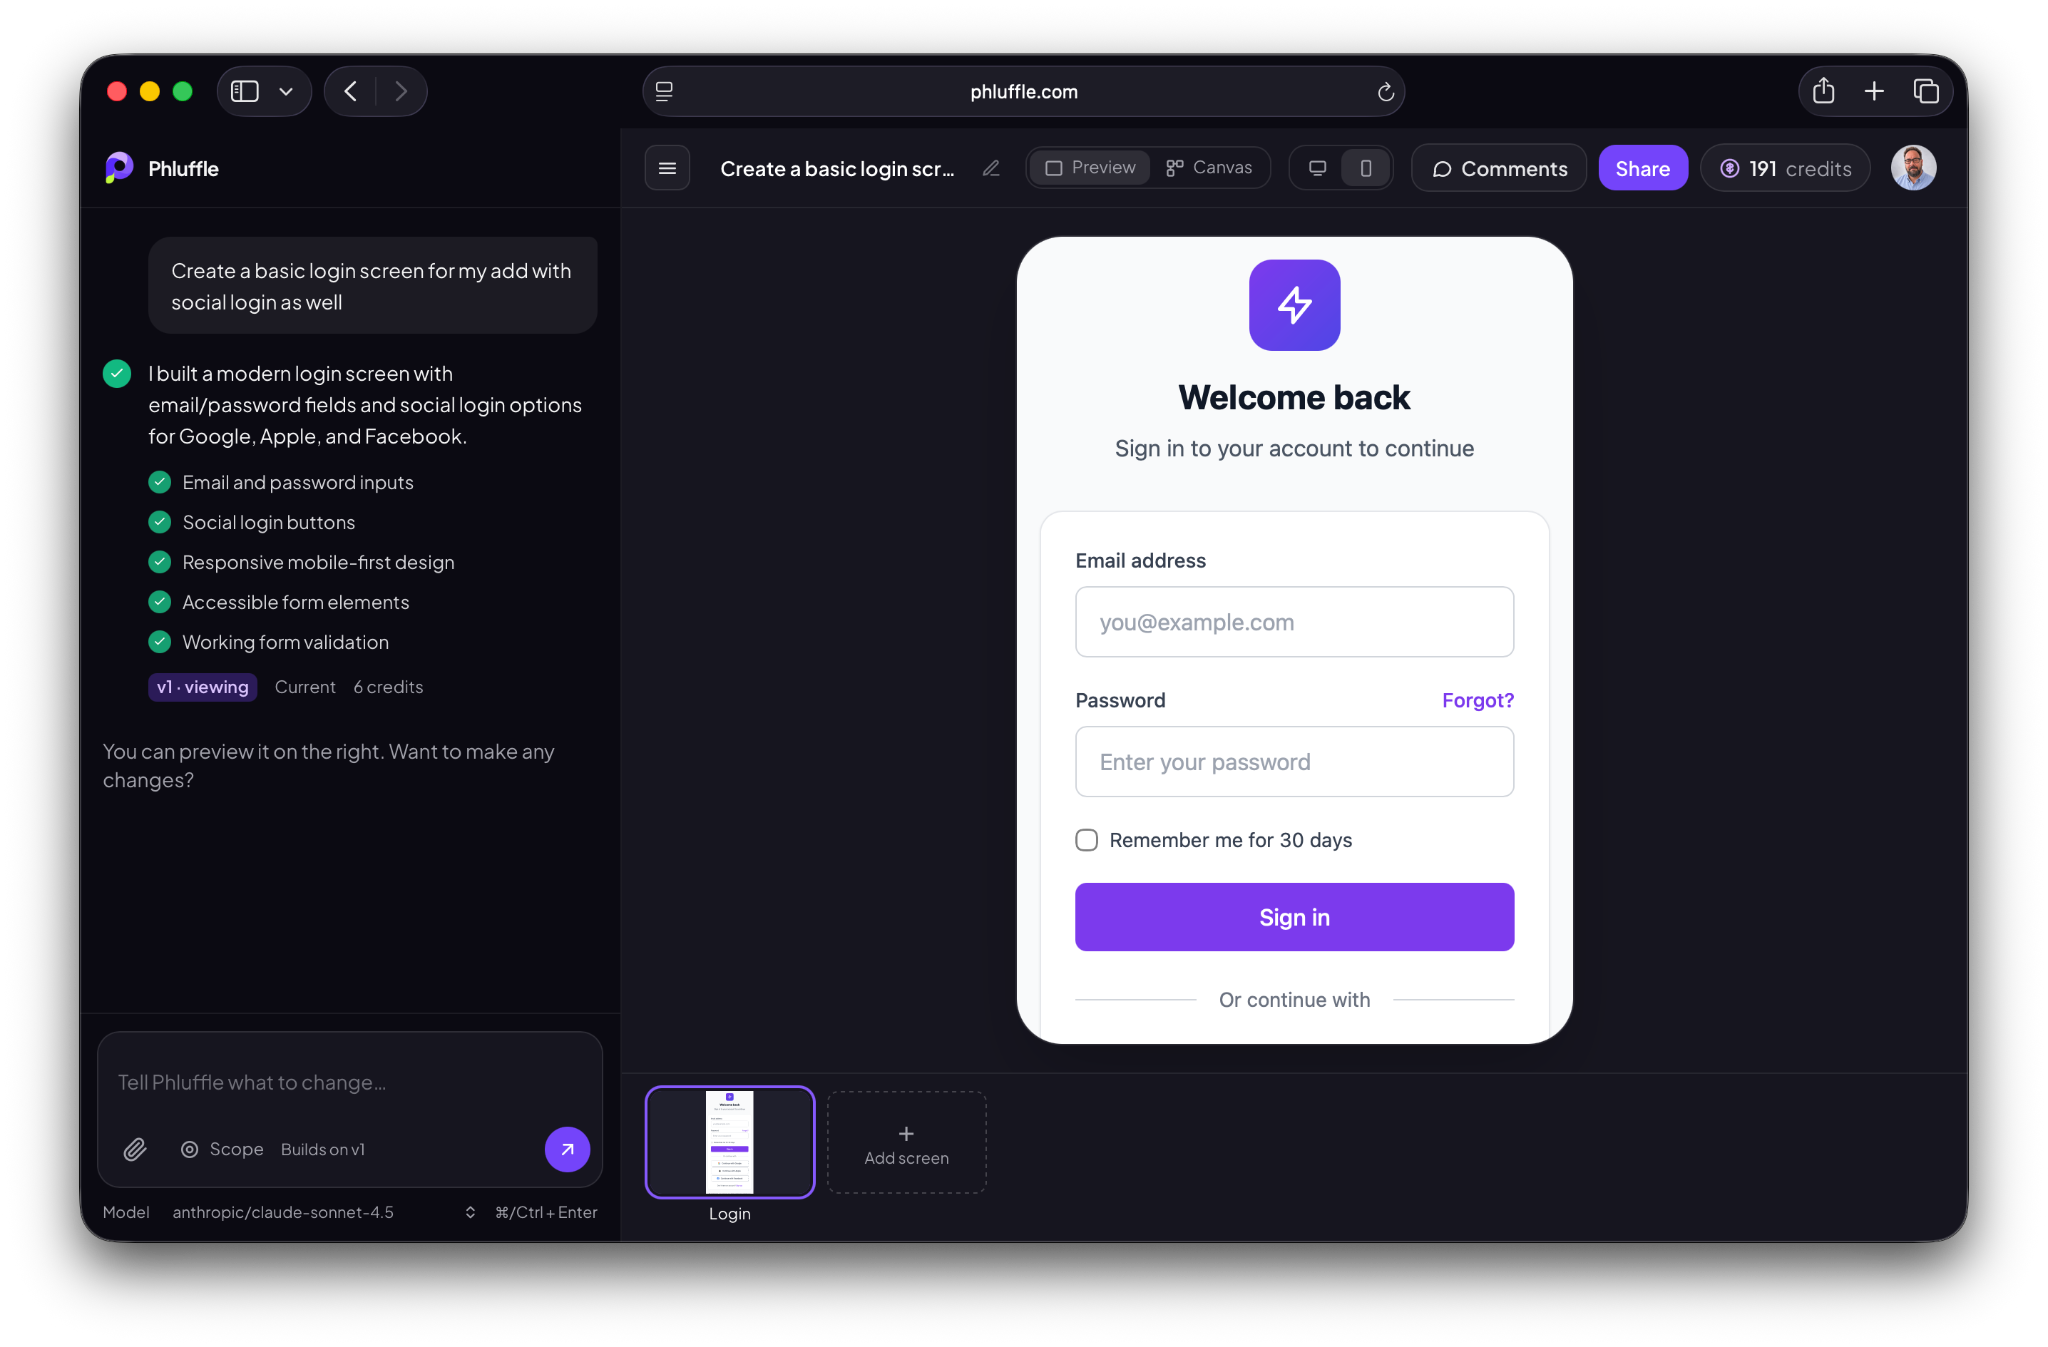2048x1347 pixels.
Task: Show tab overview icon
Action: [1926, 91]
